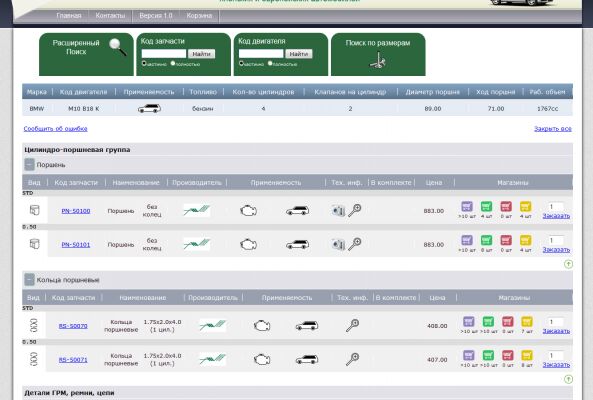Image resolution: width=593 pixels, height=400 pixels.
Task: Click the piston view icon for PN-50101
Action: 34,244
